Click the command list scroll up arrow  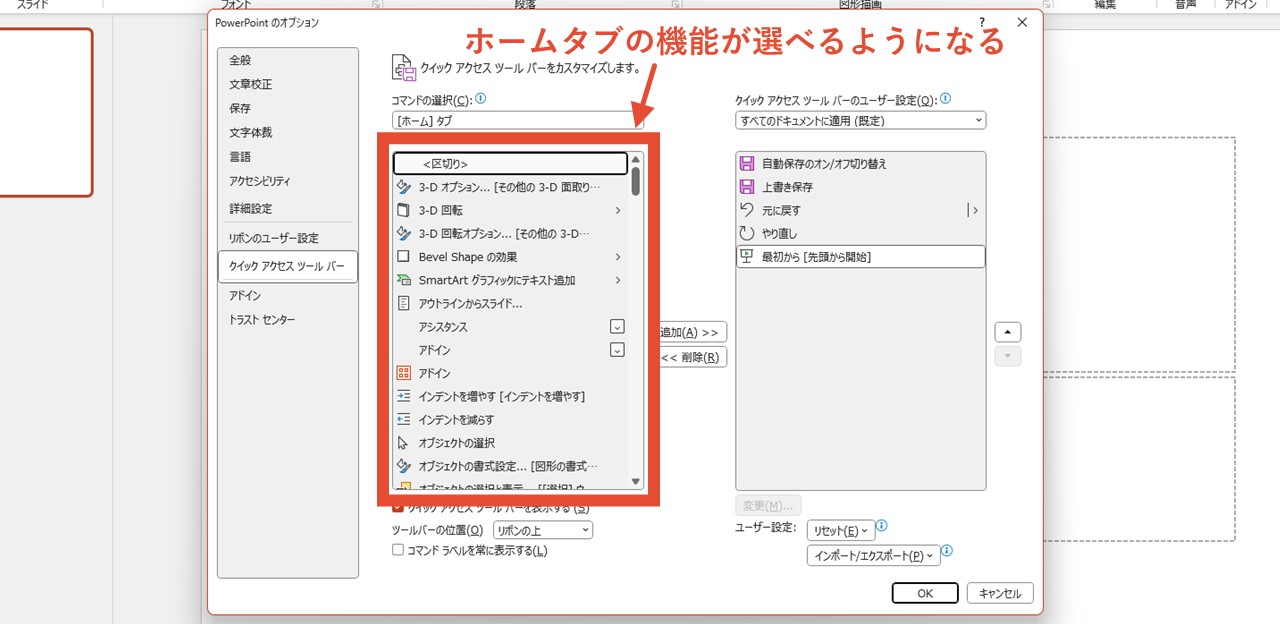pyautogui.click(x=636, y=159)
